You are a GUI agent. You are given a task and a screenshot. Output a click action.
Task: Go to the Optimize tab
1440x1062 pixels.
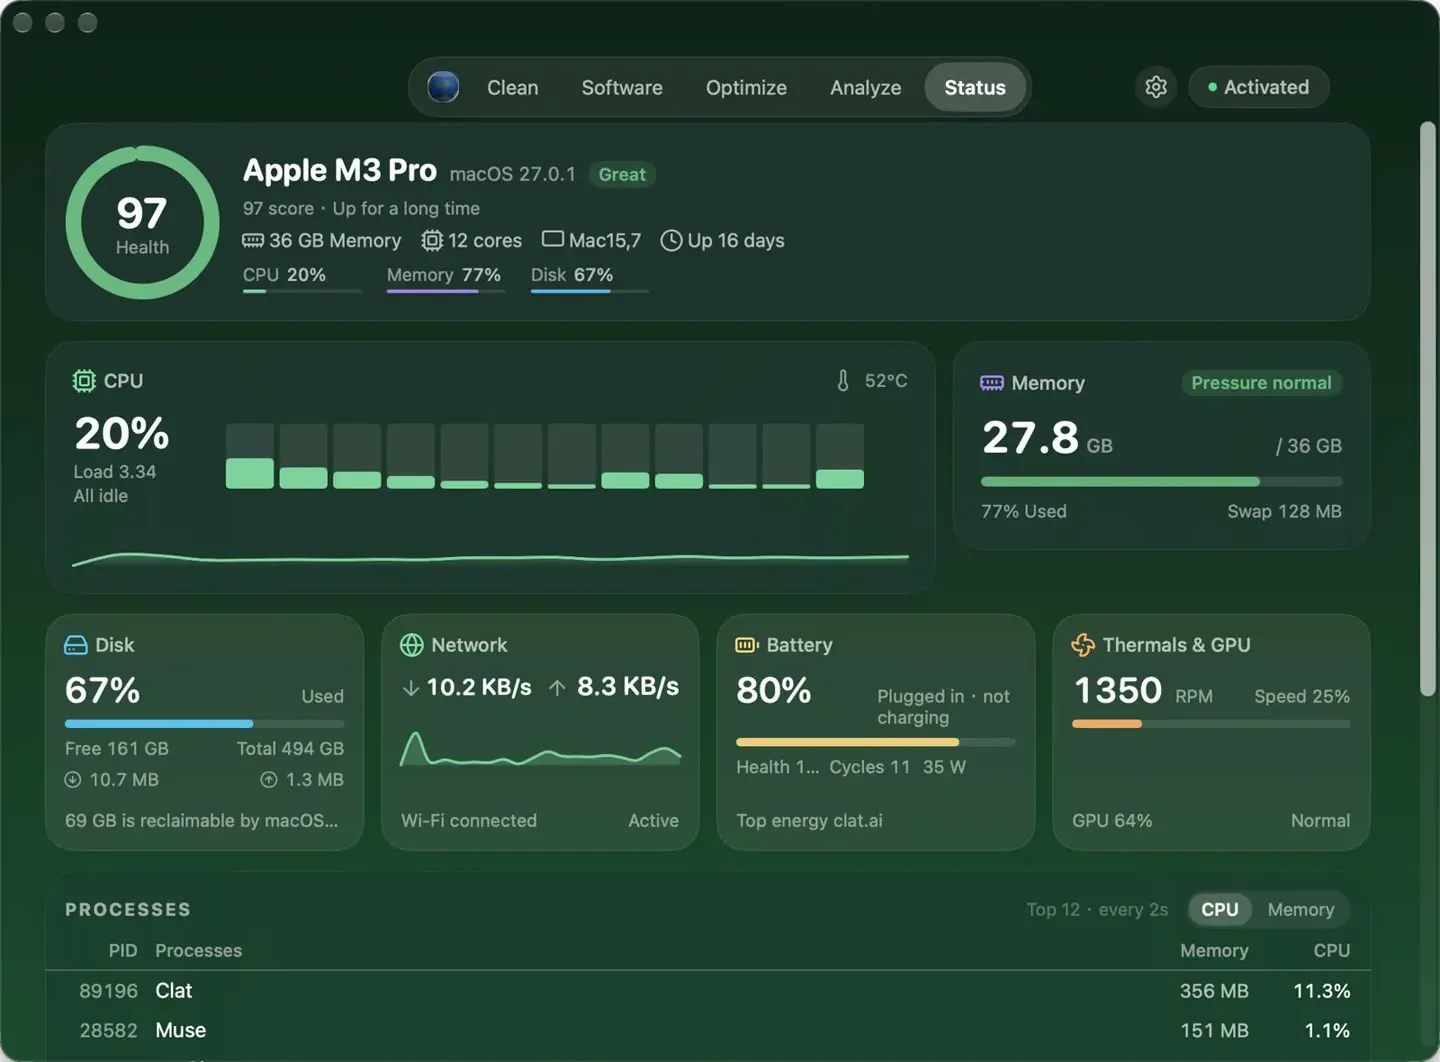[x=746, y=88]
